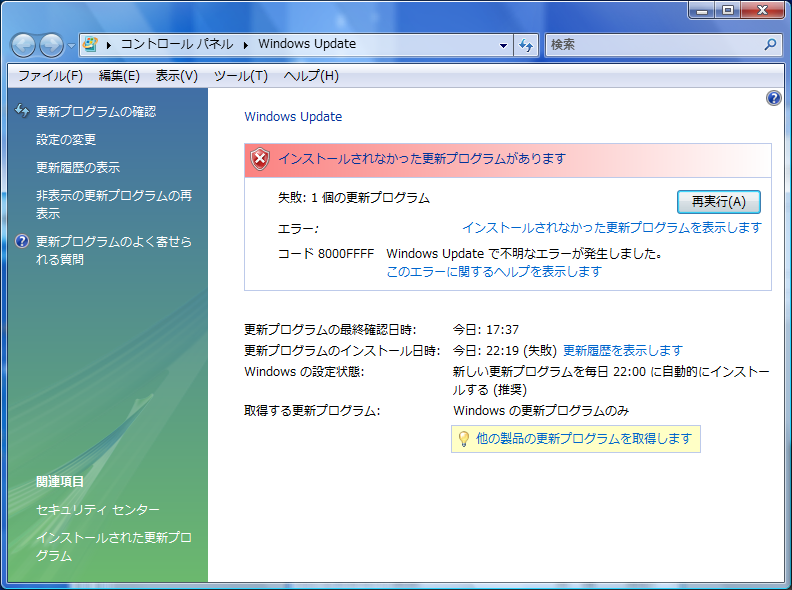Open インストールされなかった更新プログラムを表示します link
This screenshot has height=590, width=792.
tap(612, 228)
